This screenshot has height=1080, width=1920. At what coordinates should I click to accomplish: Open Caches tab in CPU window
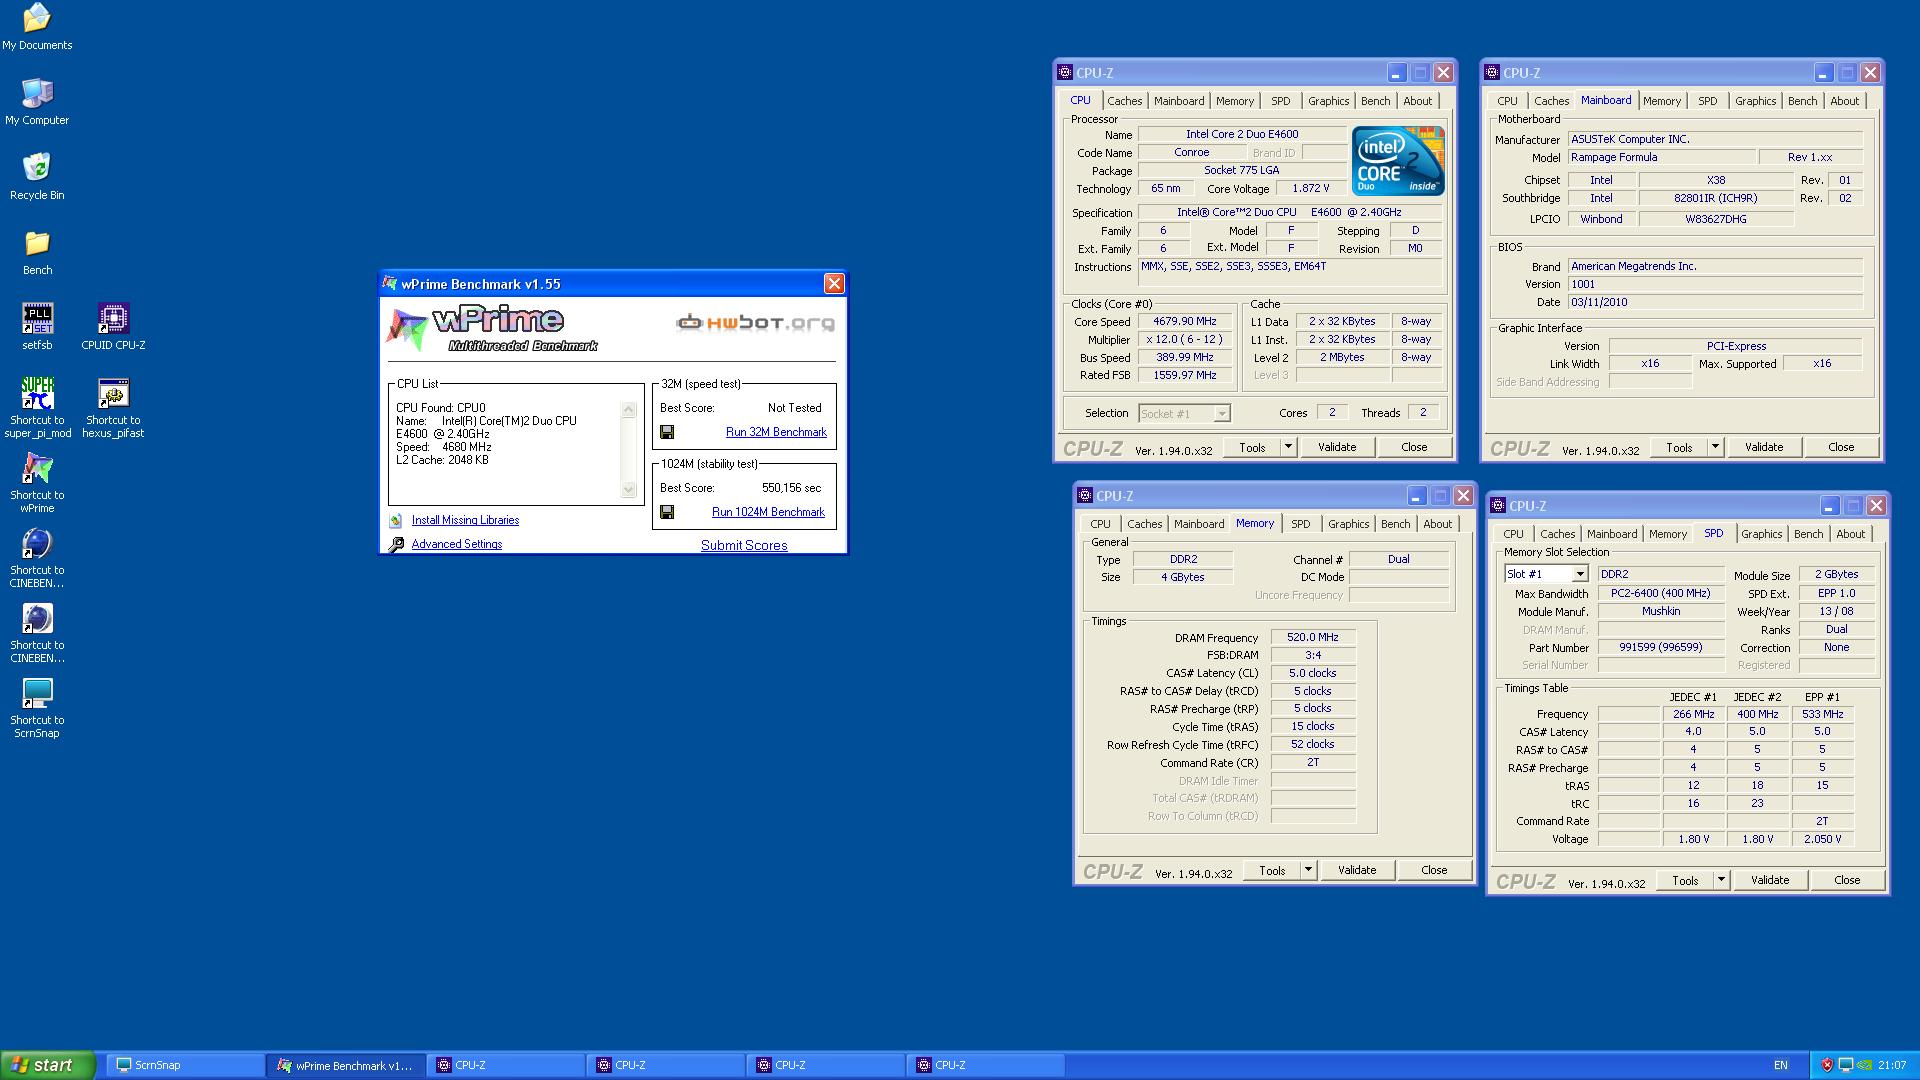pos(1124,101)
